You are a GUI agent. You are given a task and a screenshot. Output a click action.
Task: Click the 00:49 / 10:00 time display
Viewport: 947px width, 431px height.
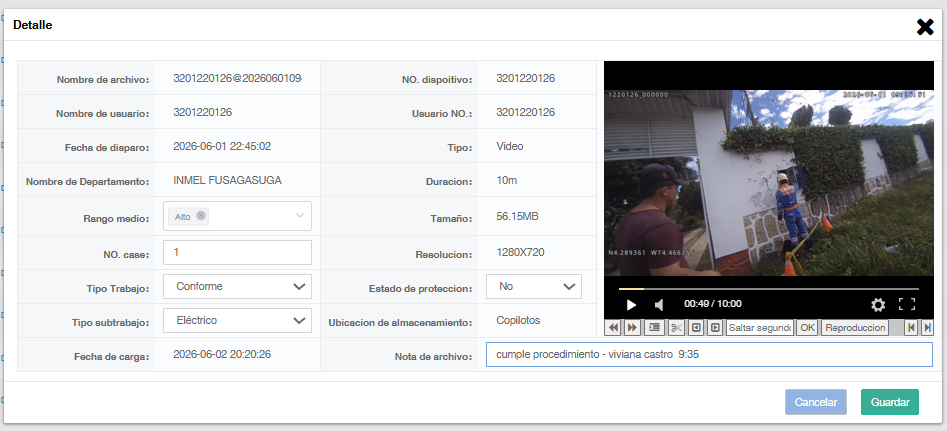point(713,304)
